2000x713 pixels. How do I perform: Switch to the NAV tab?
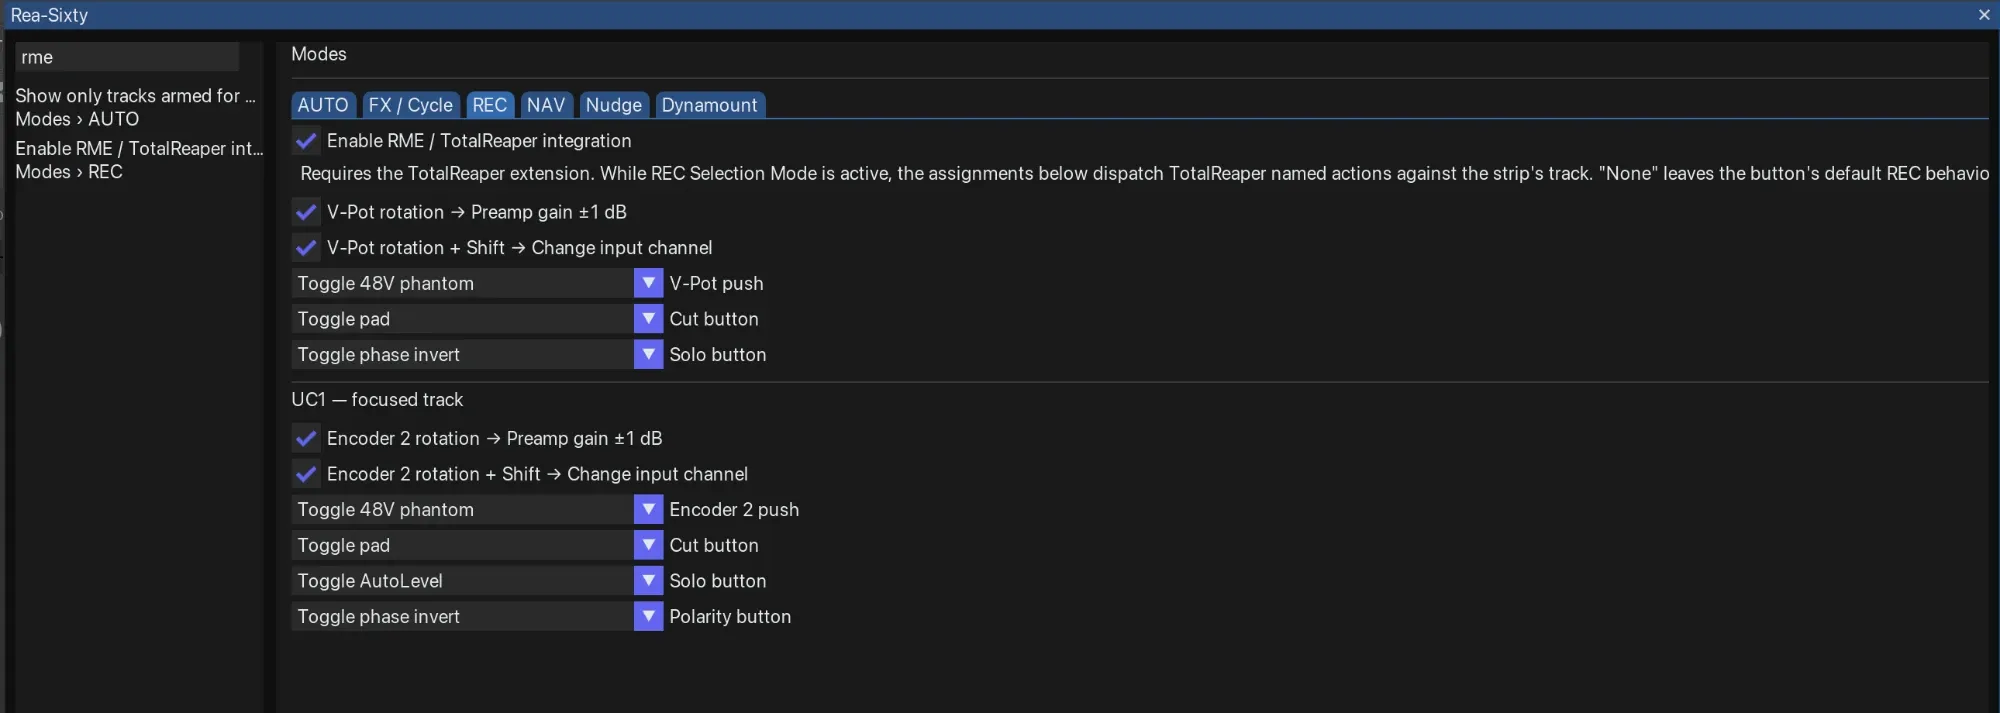pos(546,105)
